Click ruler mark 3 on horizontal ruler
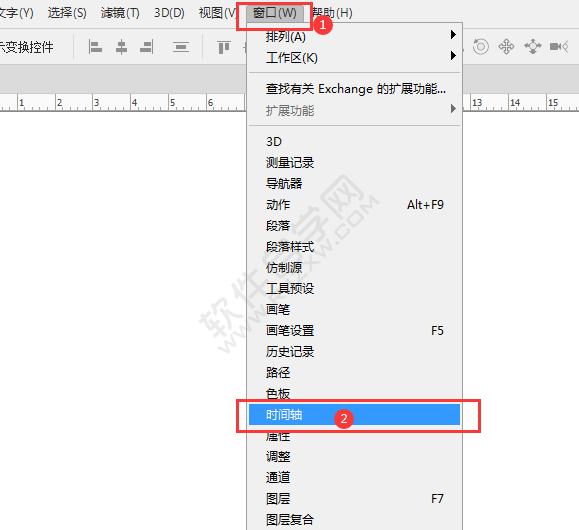The width and height of the screenshot is (579, 530). (x=96, y=102)
